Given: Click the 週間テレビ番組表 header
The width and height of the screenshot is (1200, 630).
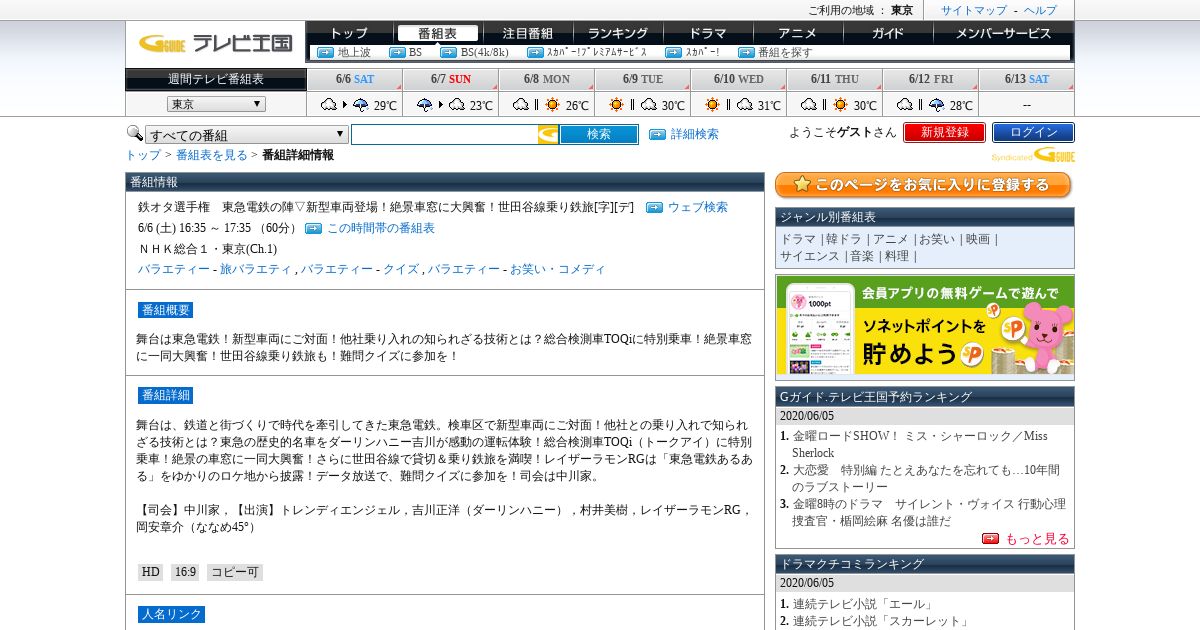Looking at the screenshot, I should coord(216,79).
